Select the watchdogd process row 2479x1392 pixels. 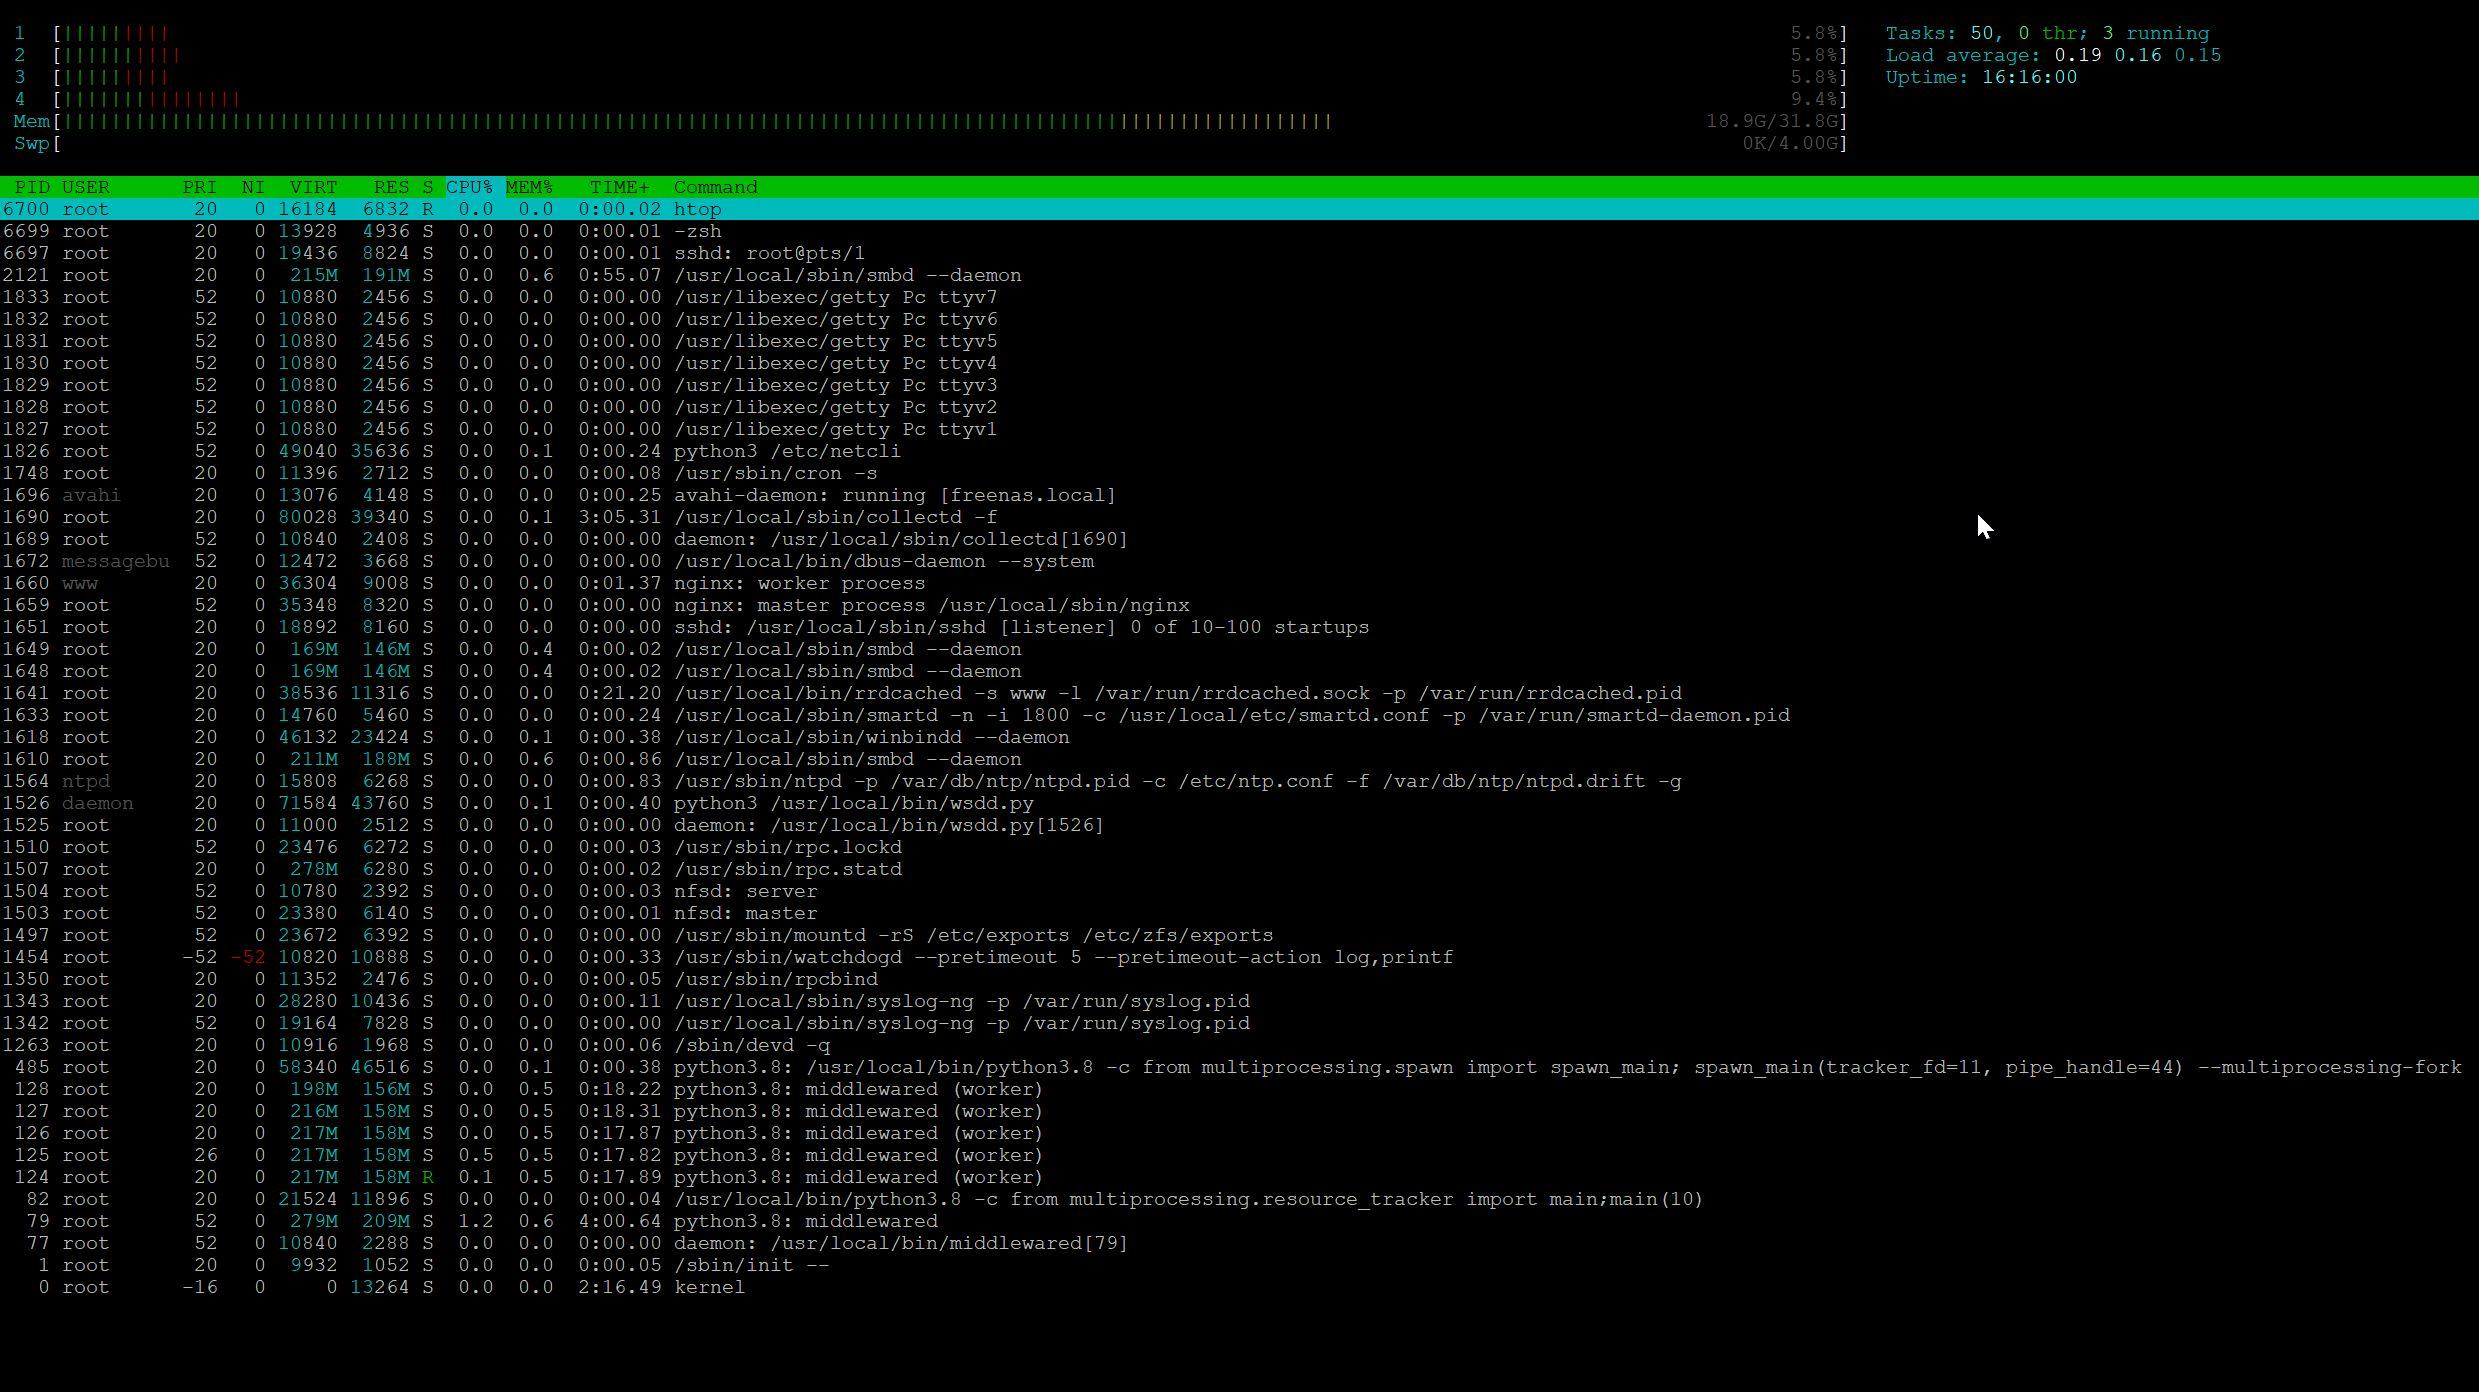point(1062,957)
